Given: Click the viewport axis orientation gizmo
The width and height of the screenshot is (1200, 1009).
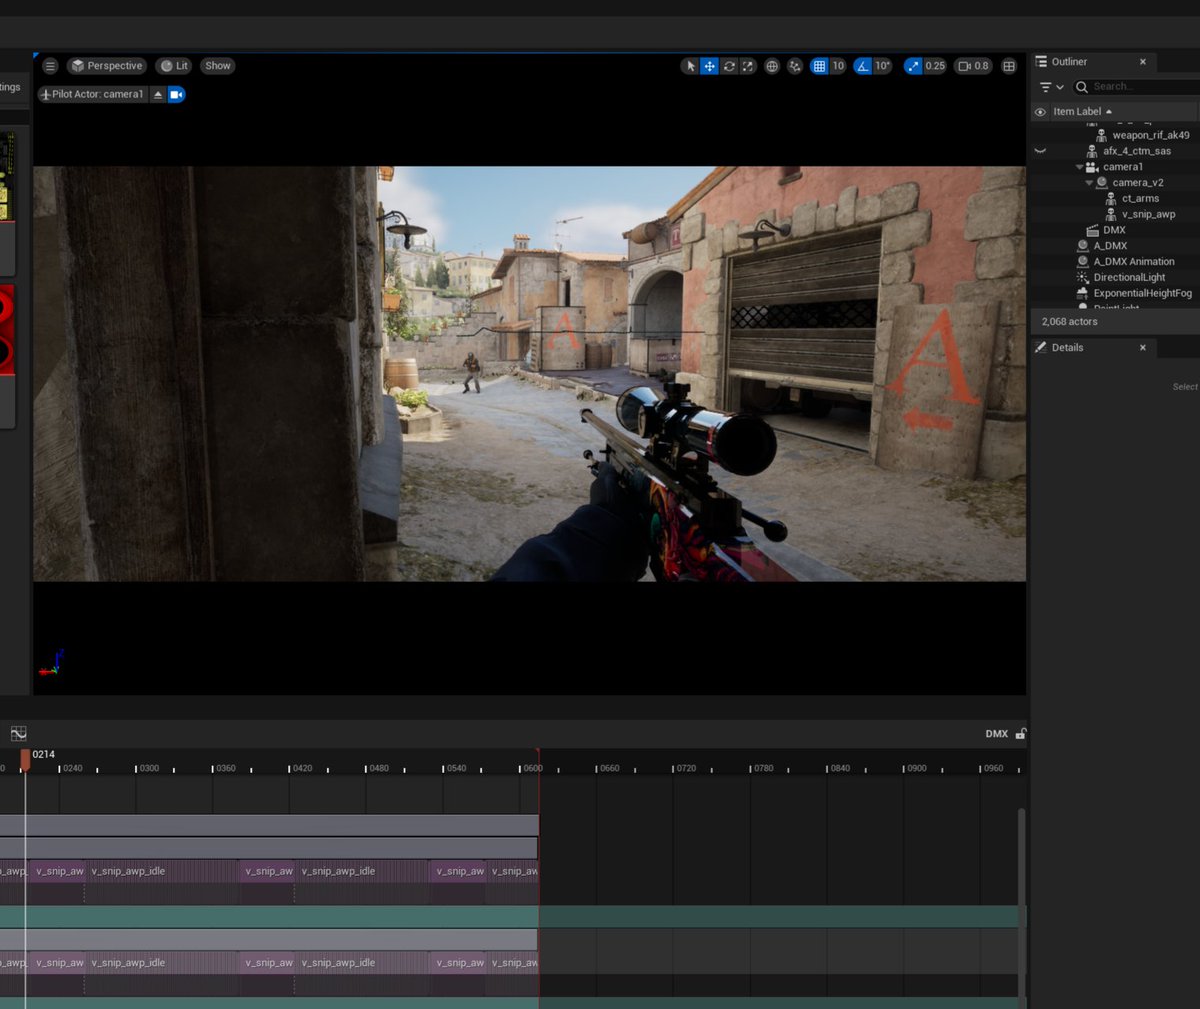Looking at the screenshot, I should (x=50, y=664).
